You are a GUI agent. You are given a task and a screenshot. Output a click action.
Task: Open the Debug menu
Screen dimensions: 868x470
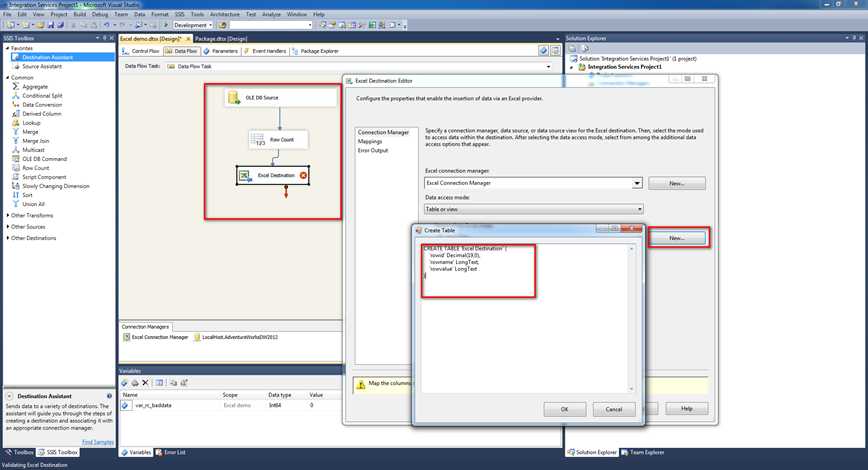tap(100, 14)
